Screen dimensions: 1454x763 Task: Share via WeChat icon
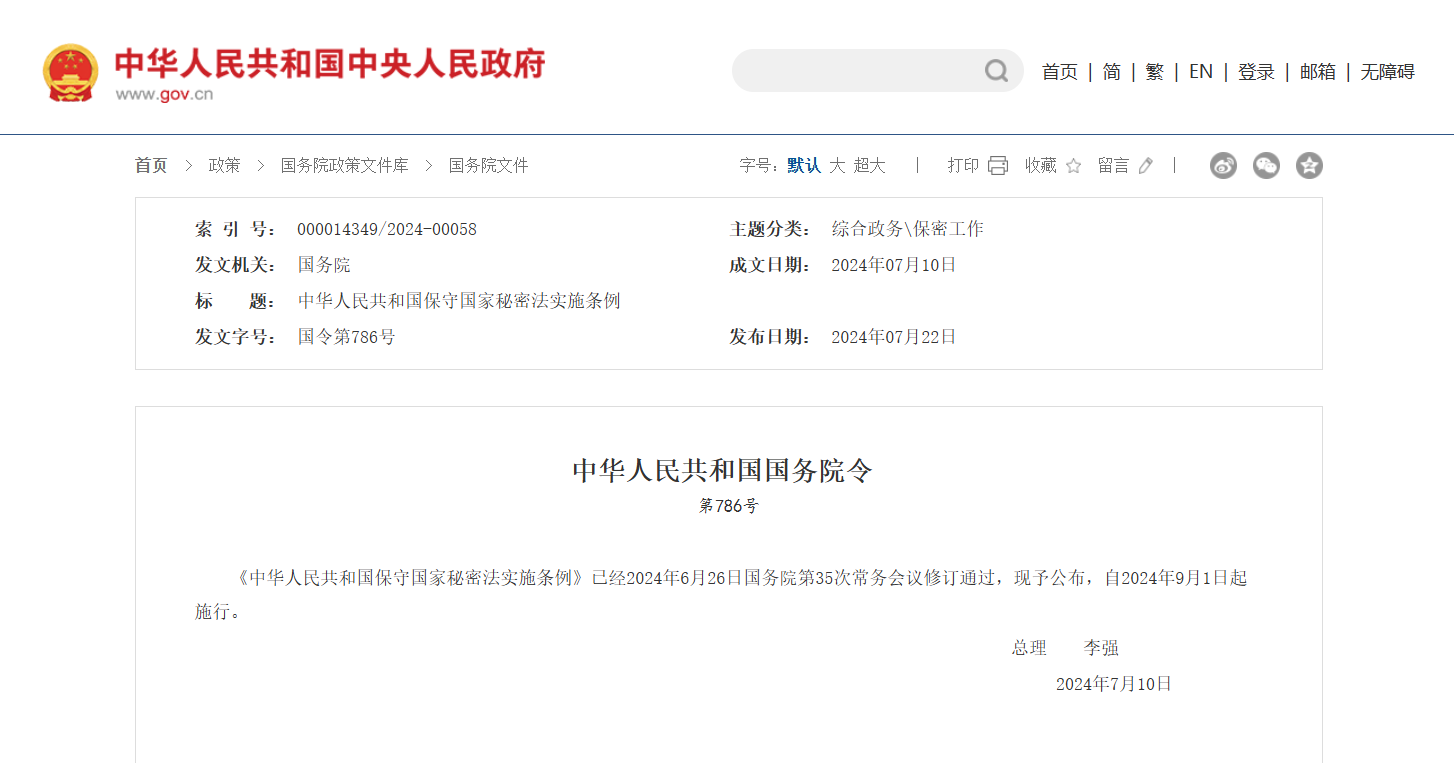click(x=1266, y=166)
